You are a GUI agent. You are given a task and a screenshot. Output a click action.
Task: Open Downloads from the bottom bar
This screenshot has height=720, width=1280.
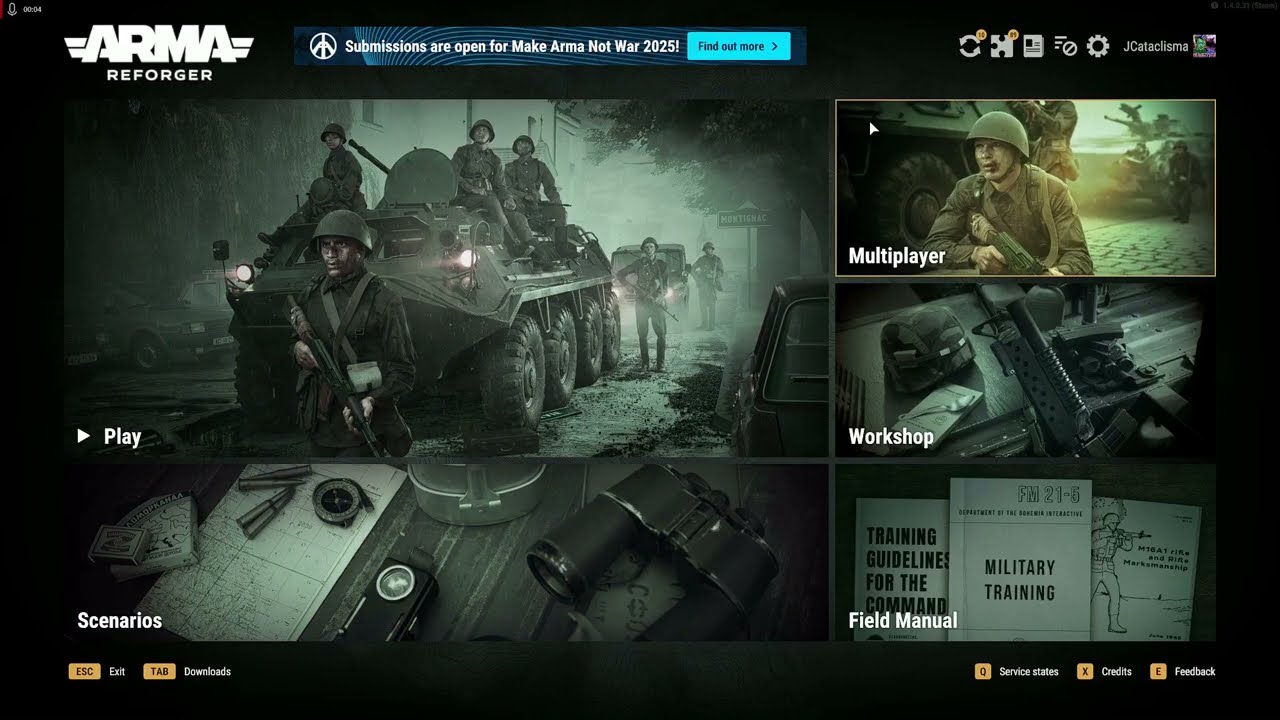pyautogui.click(x=207, y=672)
